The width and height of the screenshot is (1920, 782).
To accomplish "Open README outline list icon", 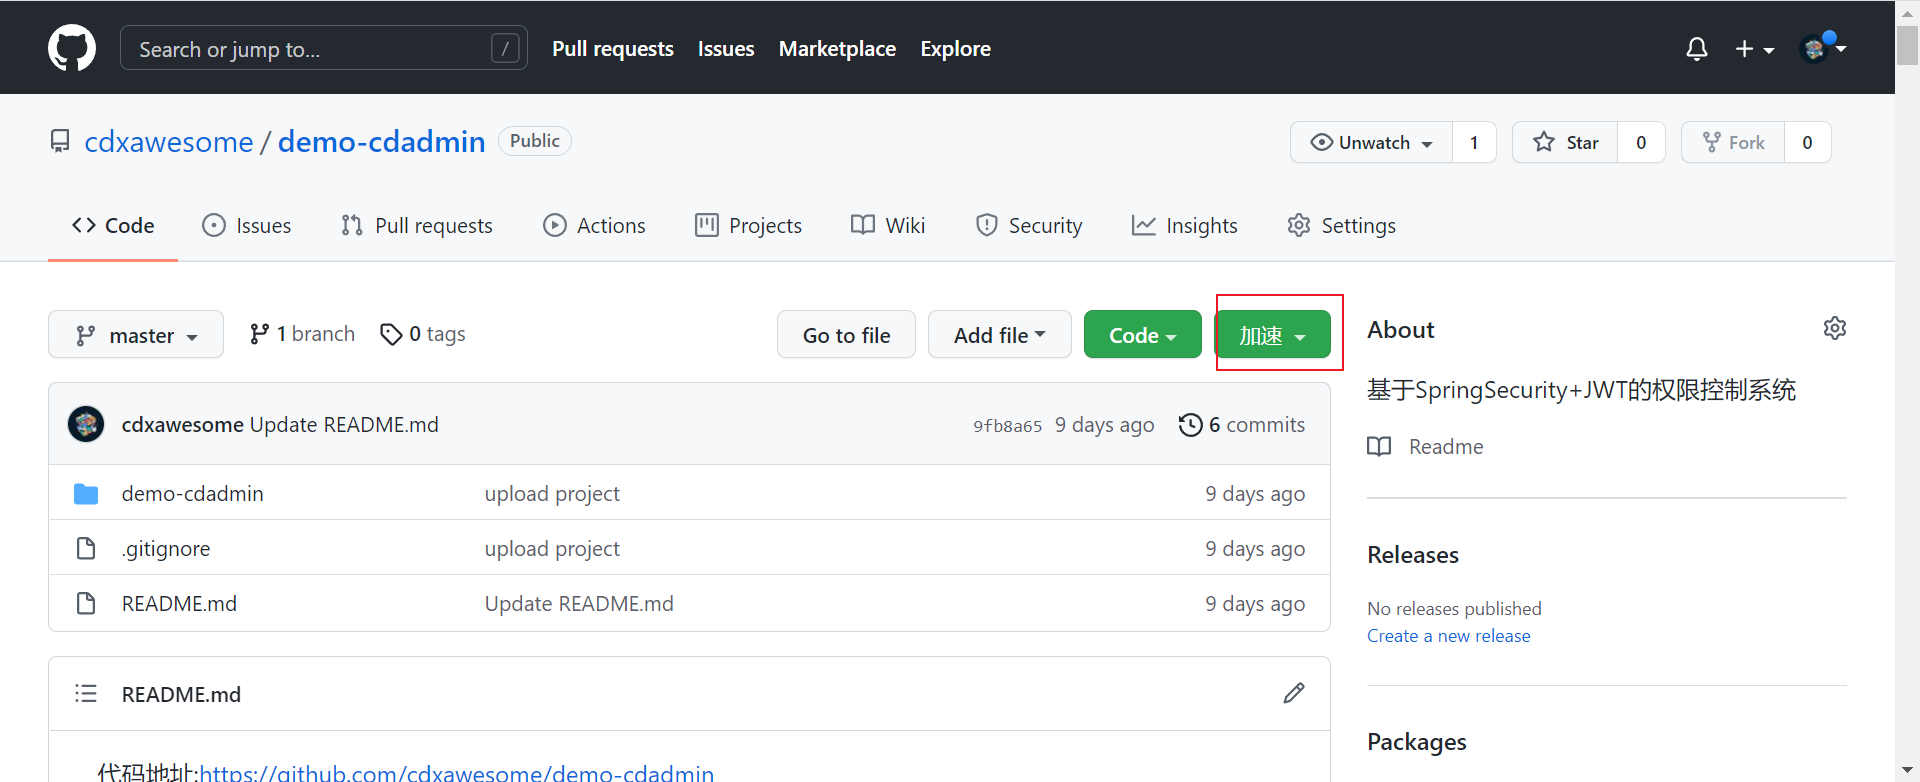I will click(86, 693).
